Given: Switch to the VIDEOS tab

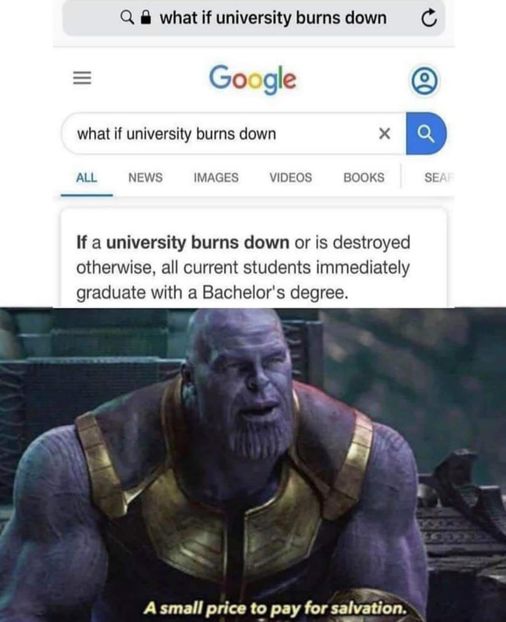Looking at the screenshot, I should [291, 177].
